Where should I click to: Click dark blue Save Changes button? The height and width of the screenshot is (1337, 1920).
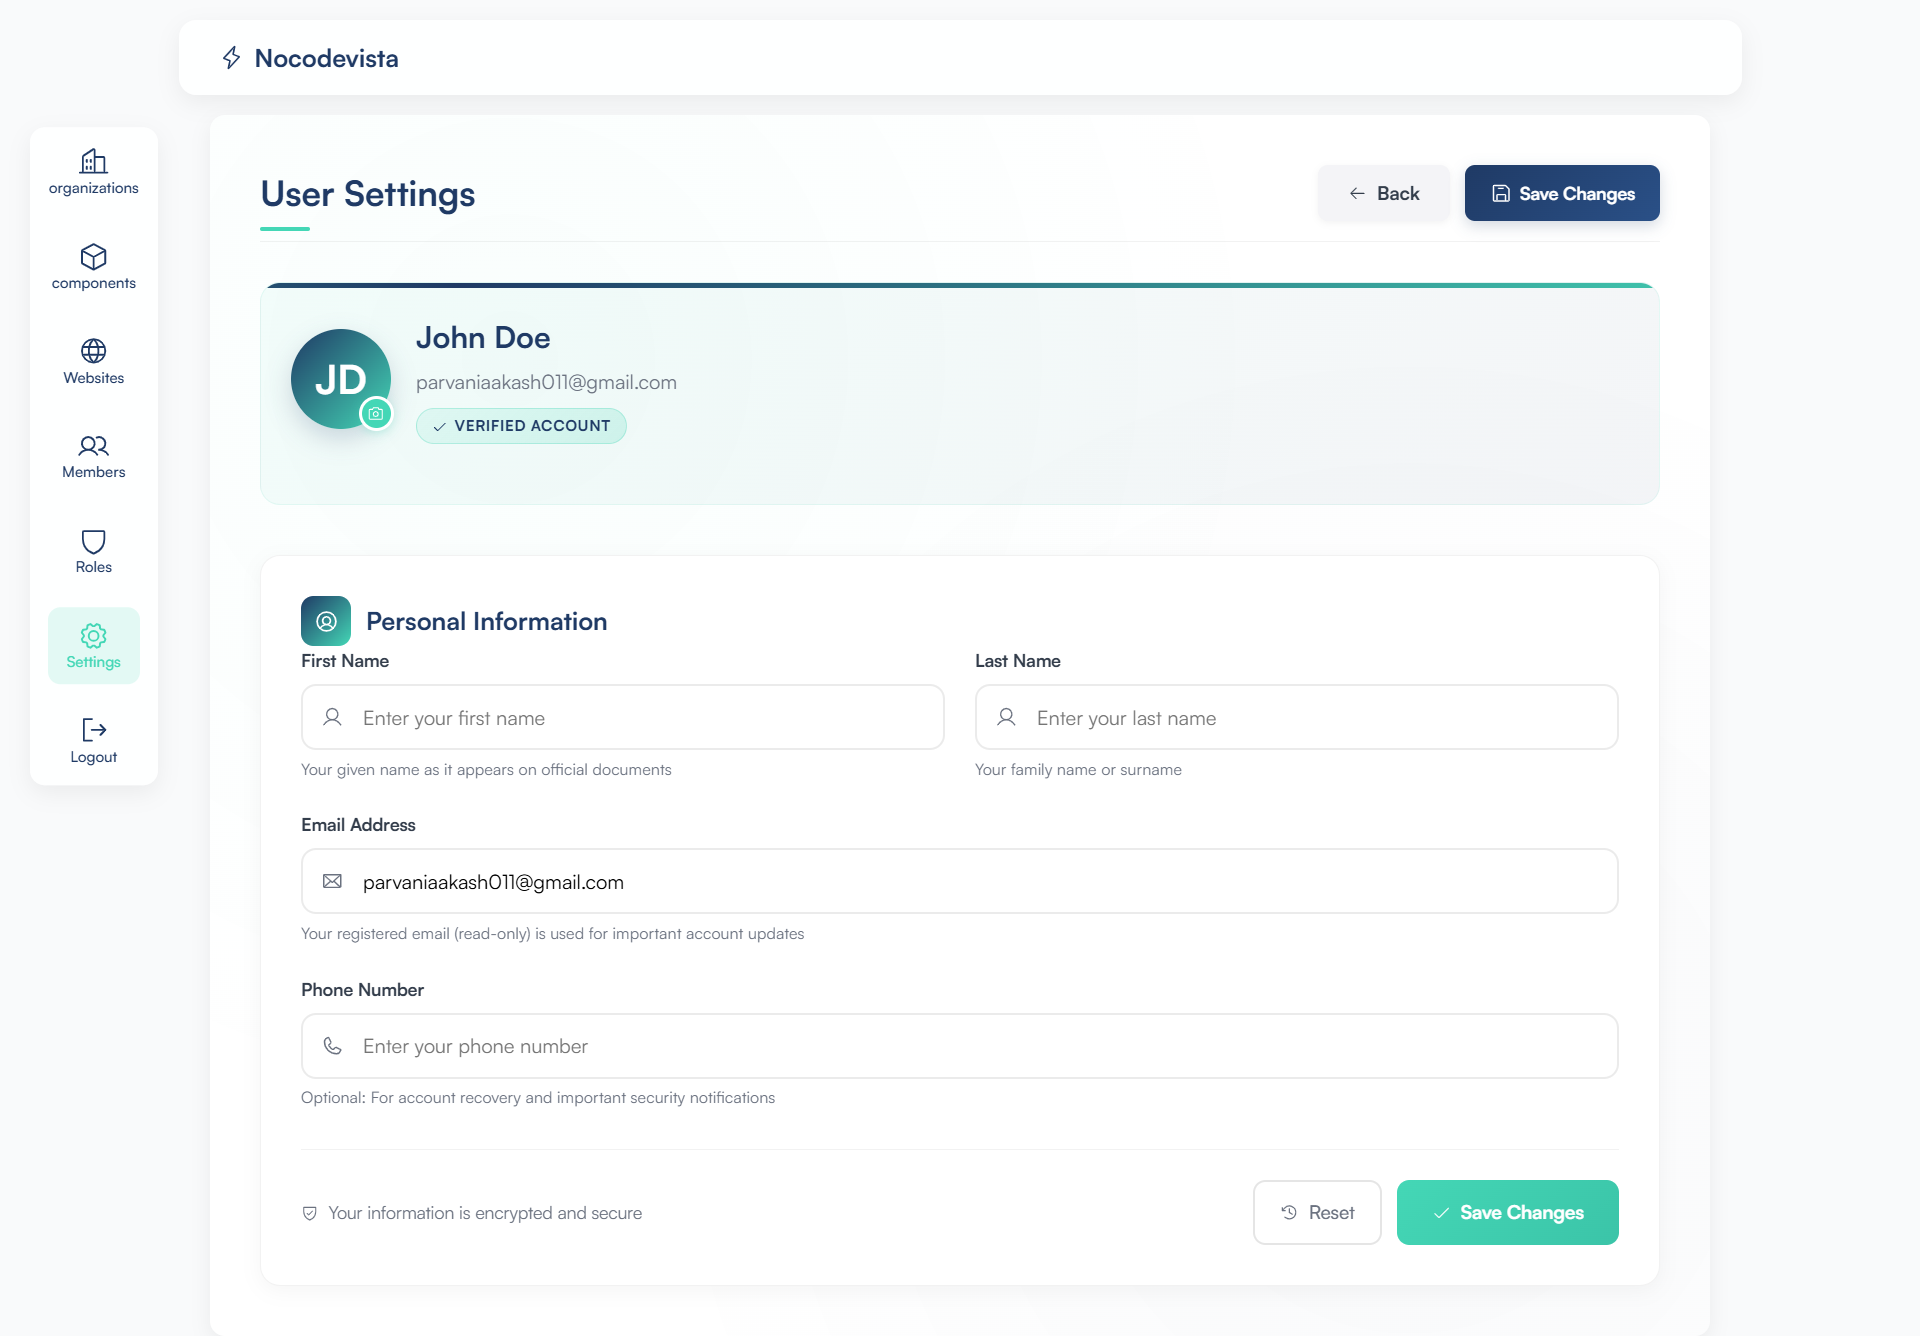[1561, 193]
